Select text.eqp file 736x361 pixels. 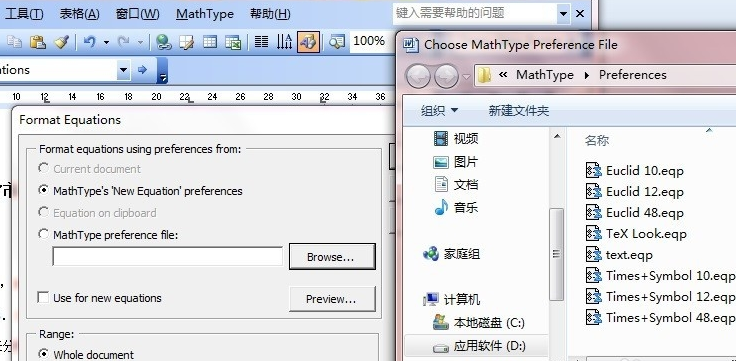coord(620,255)
